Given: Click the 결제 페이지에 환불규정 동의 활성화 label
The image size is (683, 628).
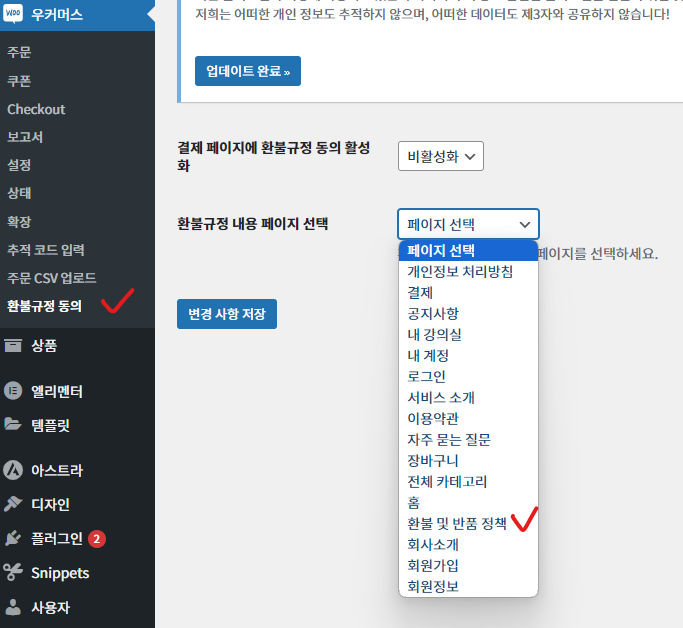Looking at the screenshot, I should point(274,157).
